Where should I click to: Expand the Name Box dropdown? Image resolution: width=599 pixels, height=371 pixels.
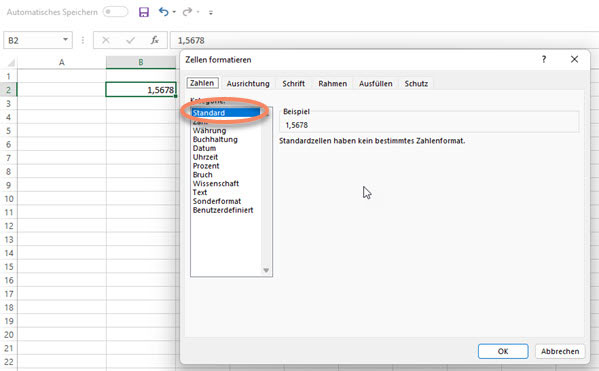(65, 40)
